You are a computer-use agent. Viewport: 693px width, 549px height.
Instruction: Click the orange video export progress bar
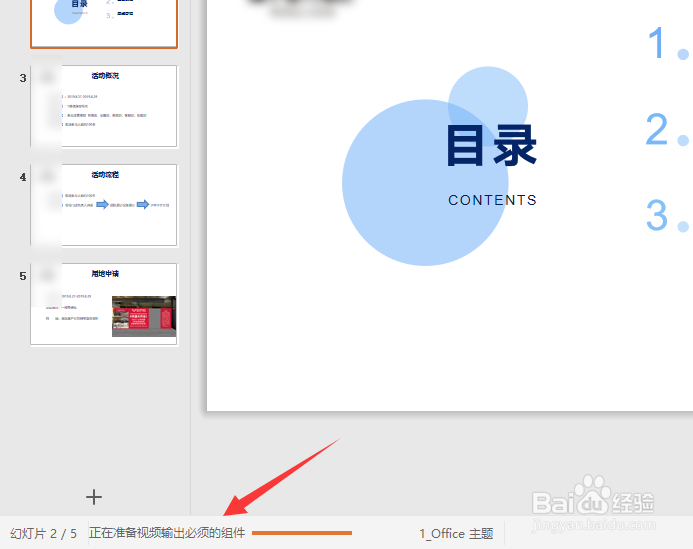click(302, 533)
